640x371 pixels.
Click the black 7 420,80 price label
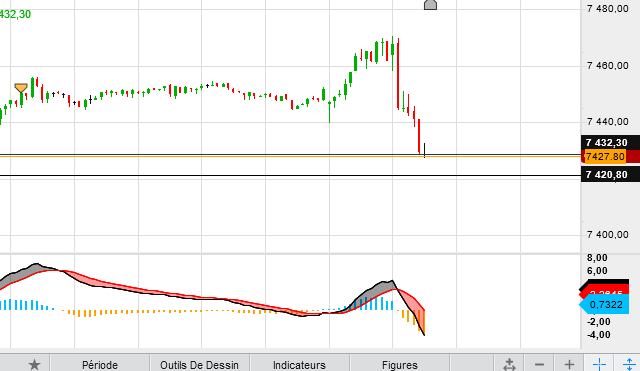[610, 175]
